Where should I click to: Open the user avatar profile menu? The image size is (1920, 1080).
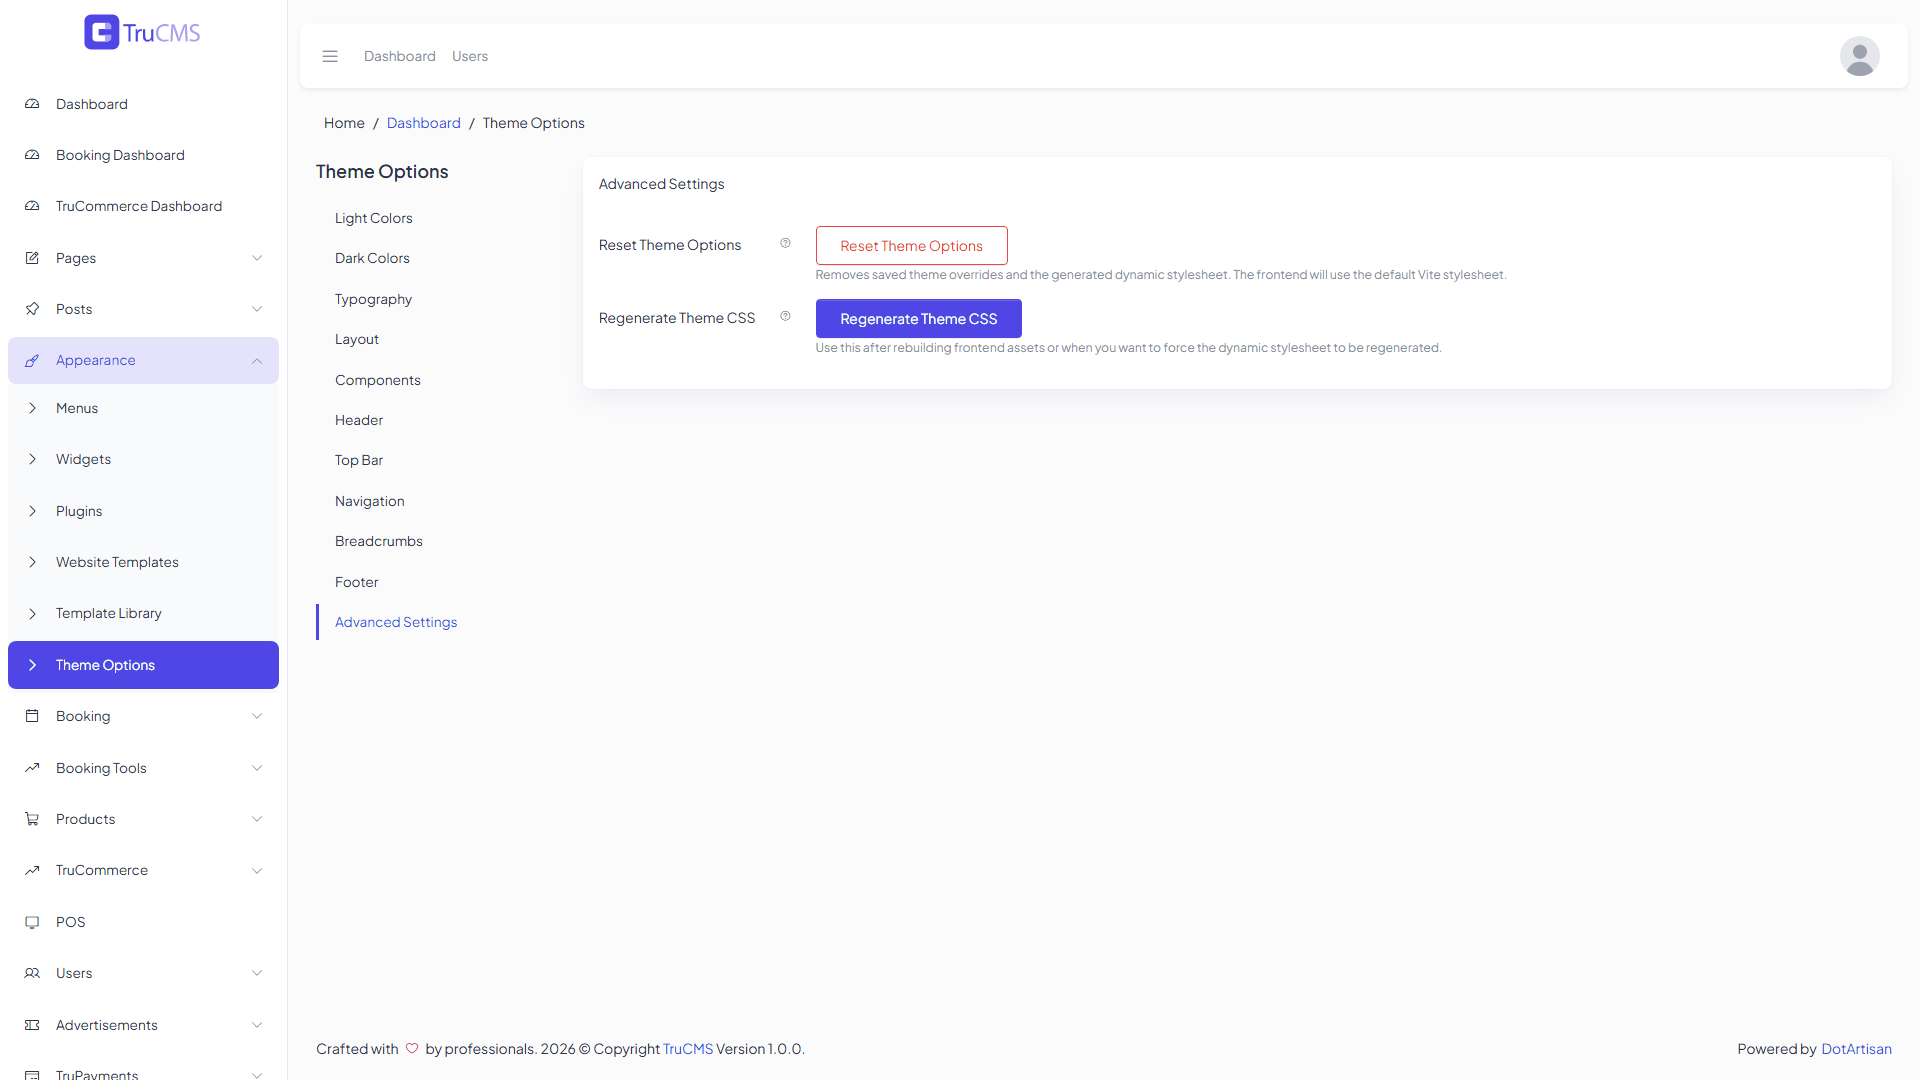pyautogui.click(x=1859, y=56)
